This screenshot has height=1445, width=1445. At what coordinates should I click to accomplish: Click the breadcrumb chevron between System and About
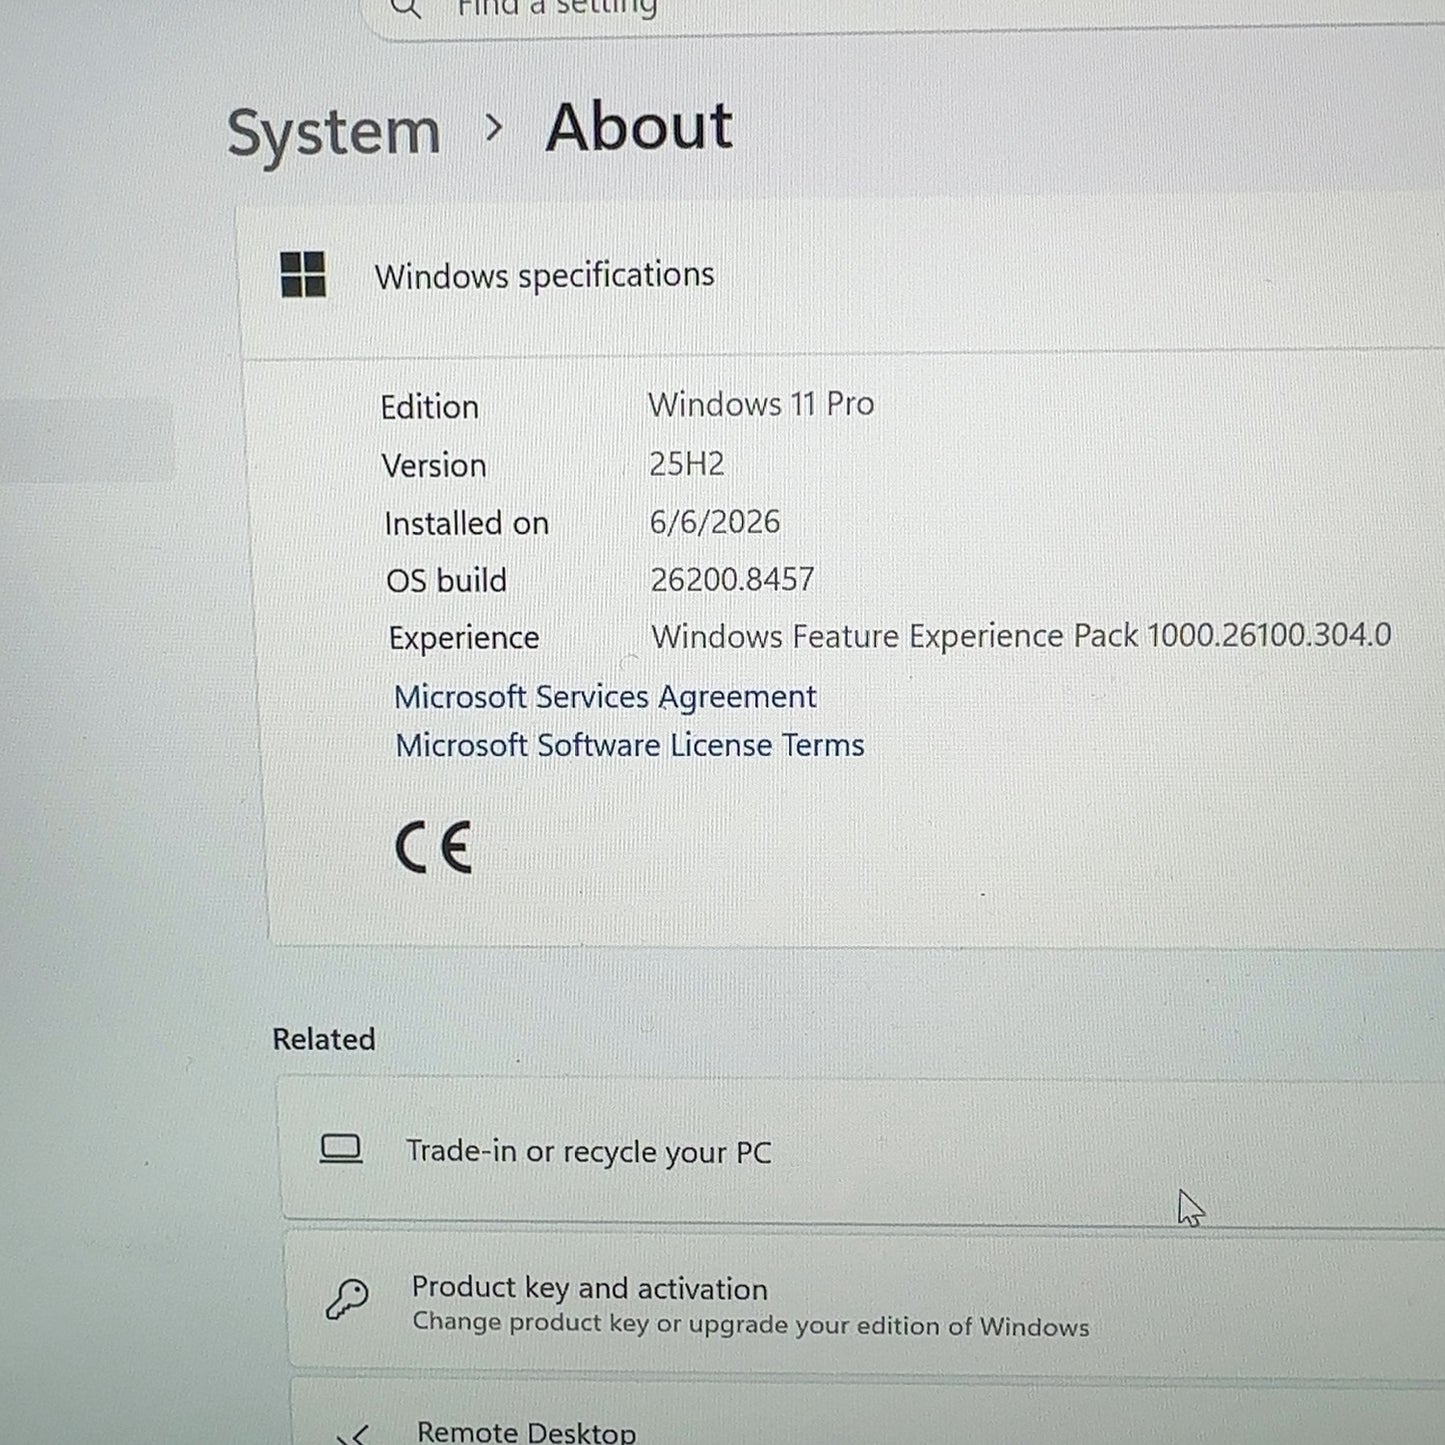pos(493,128)
